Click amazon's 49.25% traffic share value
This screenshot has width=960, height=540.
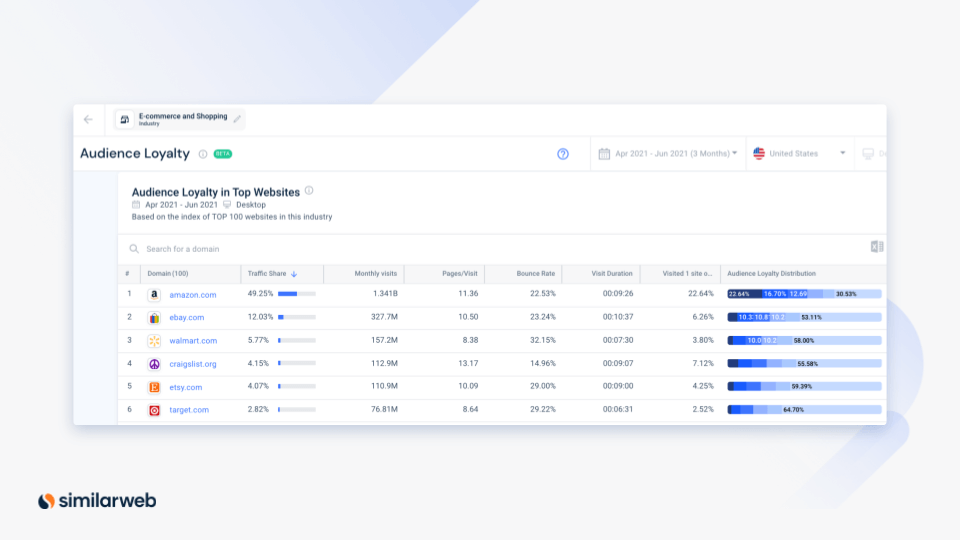260,294
